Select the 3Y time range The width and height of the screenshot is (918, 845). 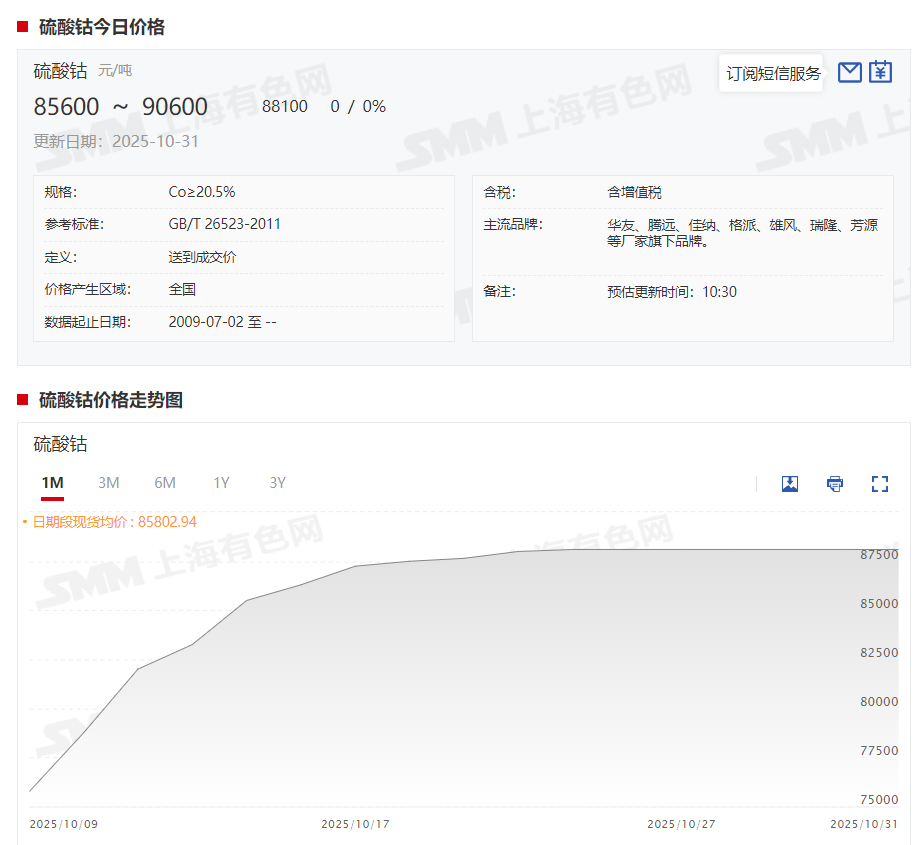pos(277,483)
